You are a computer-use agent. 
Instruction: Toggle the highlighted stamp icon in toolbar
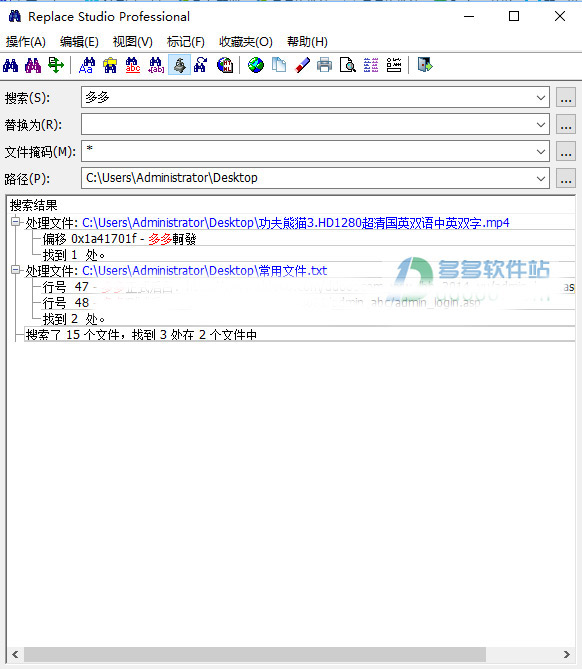click(x=179, y=65)
